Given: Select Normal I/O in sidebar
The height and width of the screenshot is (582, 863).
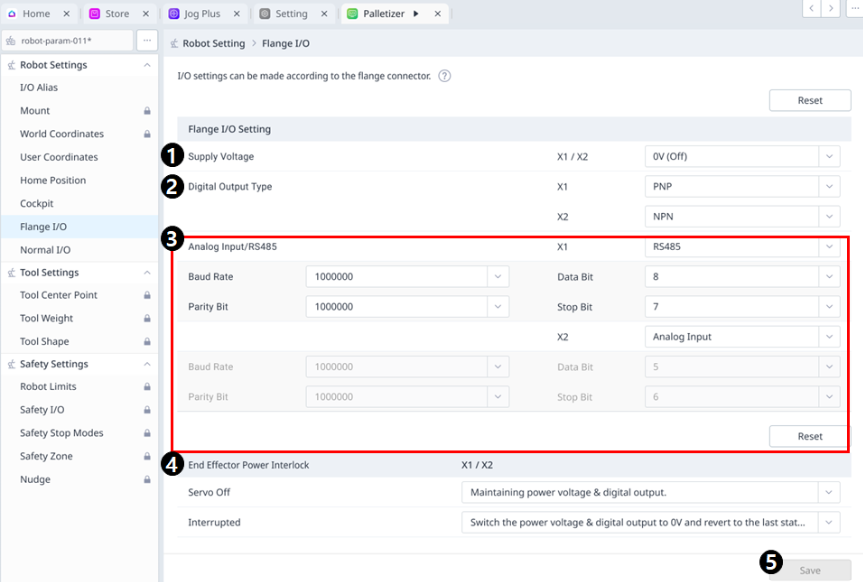Looking at the screenshot, I should 45,250.
